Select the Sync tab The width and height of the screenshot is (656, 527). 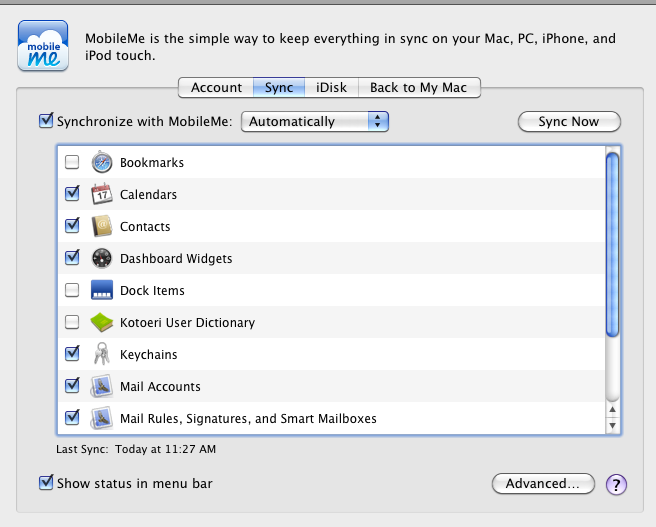279,87
